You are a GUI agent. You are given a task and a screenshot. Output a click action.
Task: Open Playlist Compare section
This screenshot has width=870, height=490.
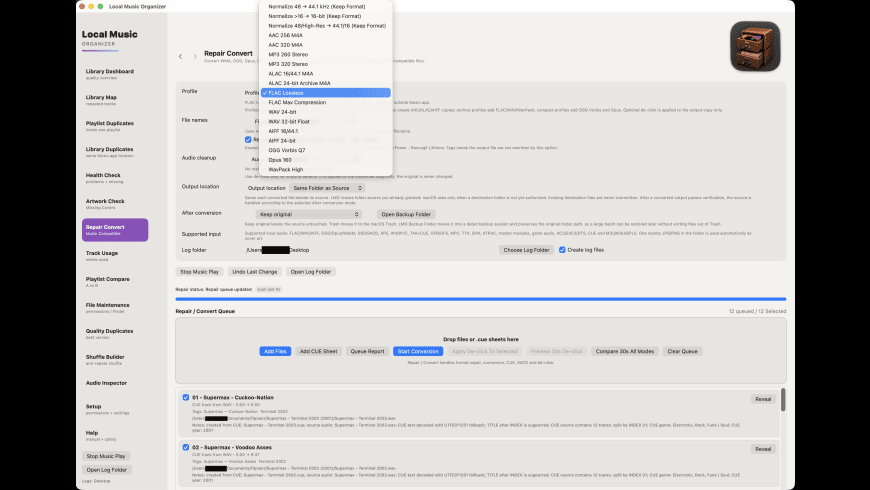pyautogui.click(x=115, y=282)
